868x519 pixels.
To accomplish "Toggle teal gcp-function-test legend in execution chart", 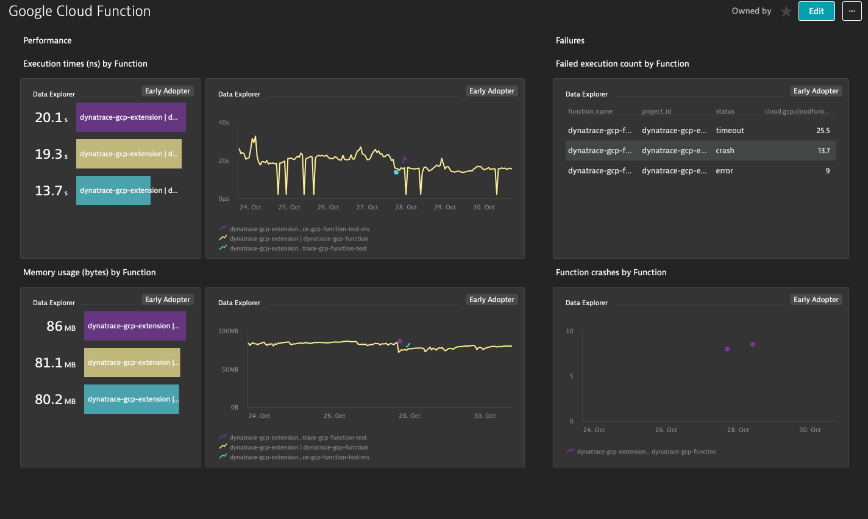I will click(x=293, y=248).
